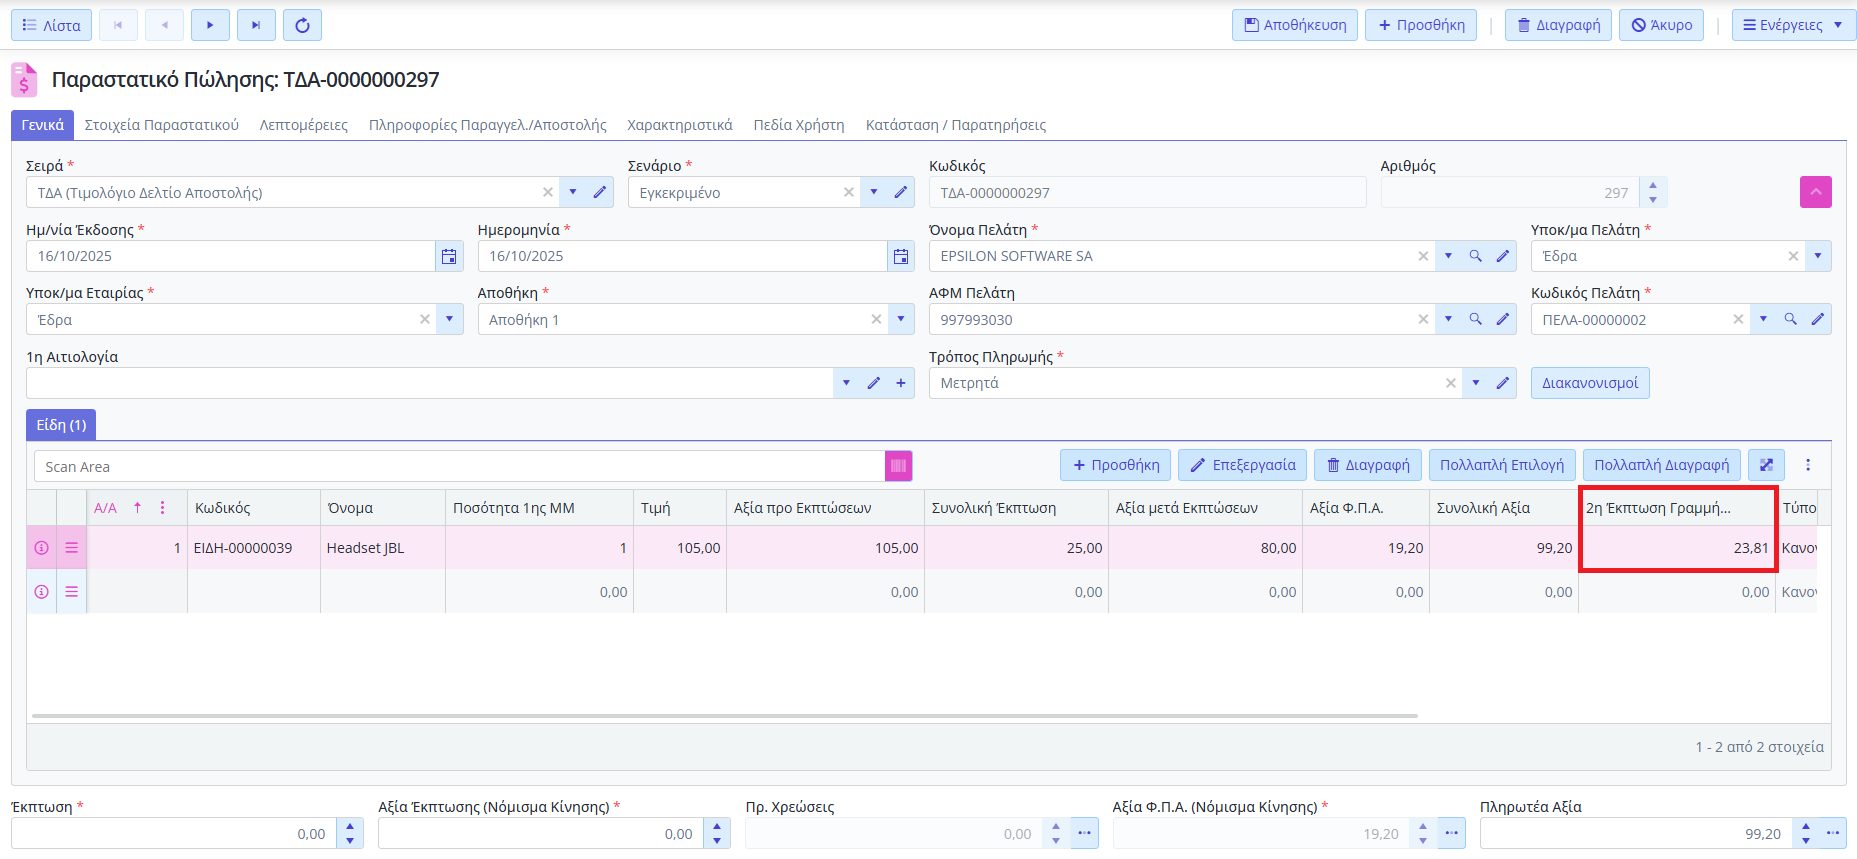Switch to the Λεπτομέρειες tab
The width and height of the screenshot is (1857, 859).
(304, 125)
